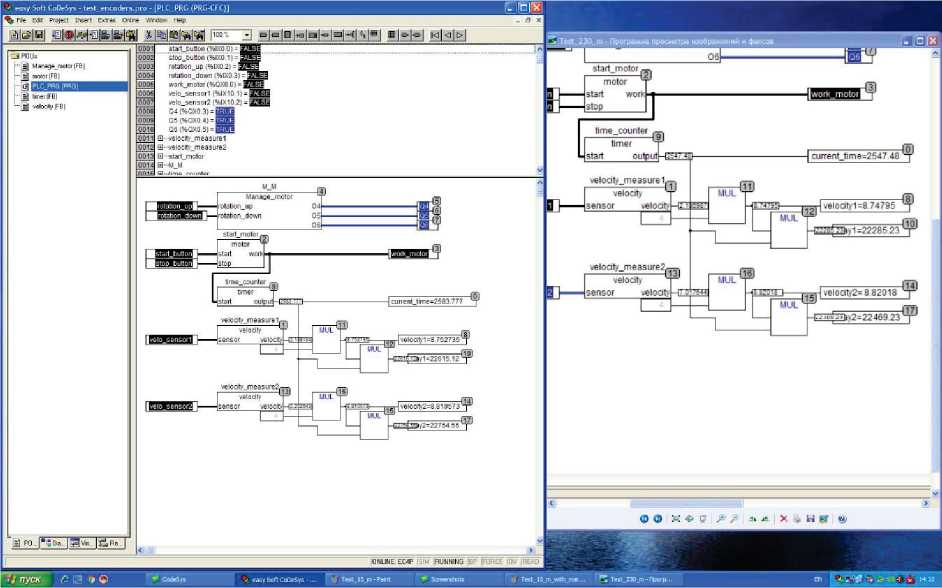The width and height of the screenshot is (942, 588).
Task: Click the Пуск Start button
Action: (24, 579)
